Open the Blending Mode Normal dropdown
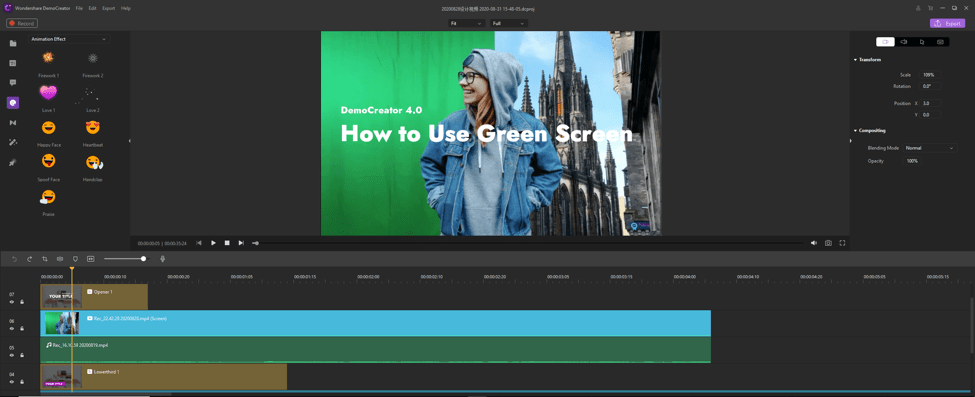 [x=929, y=148]
